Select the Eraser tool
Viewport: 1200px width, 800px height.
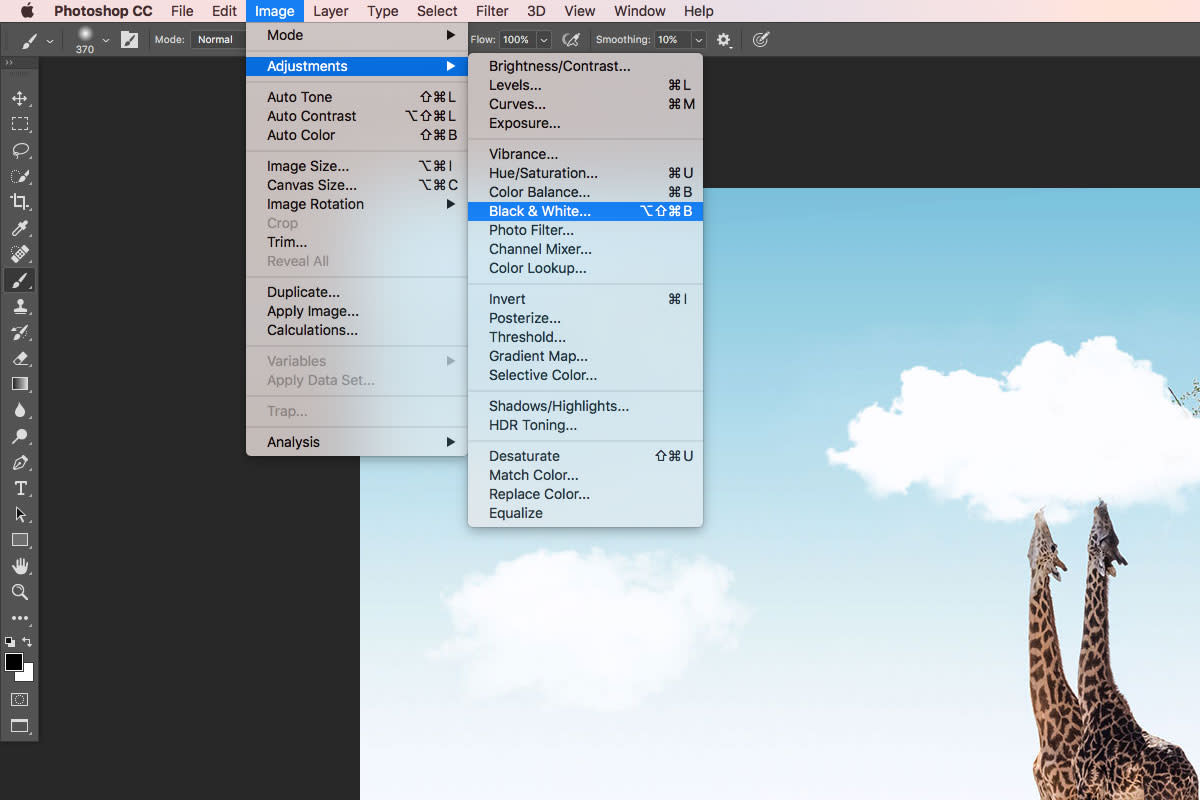tap(20, 358)
